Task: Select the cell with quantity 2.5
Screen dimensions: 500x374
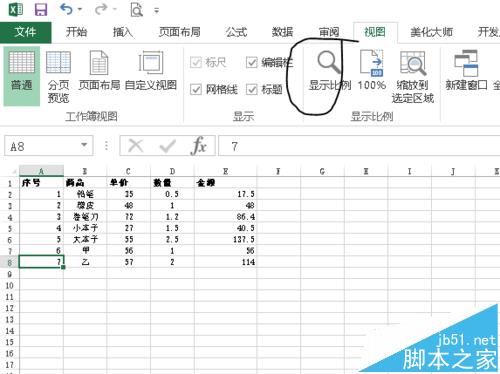Action: coord(172,240)
